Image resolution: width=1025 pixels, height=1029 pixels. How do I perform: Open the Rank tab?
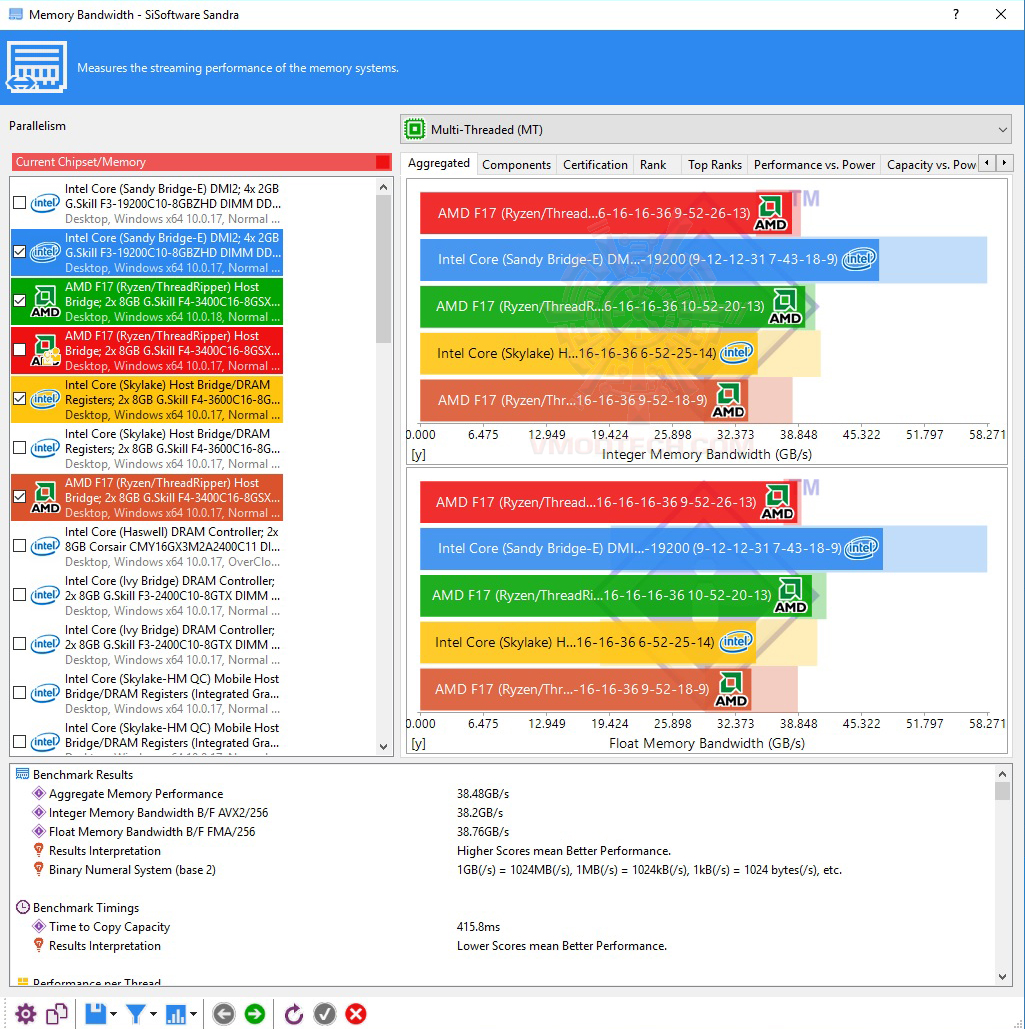(653, 165)
